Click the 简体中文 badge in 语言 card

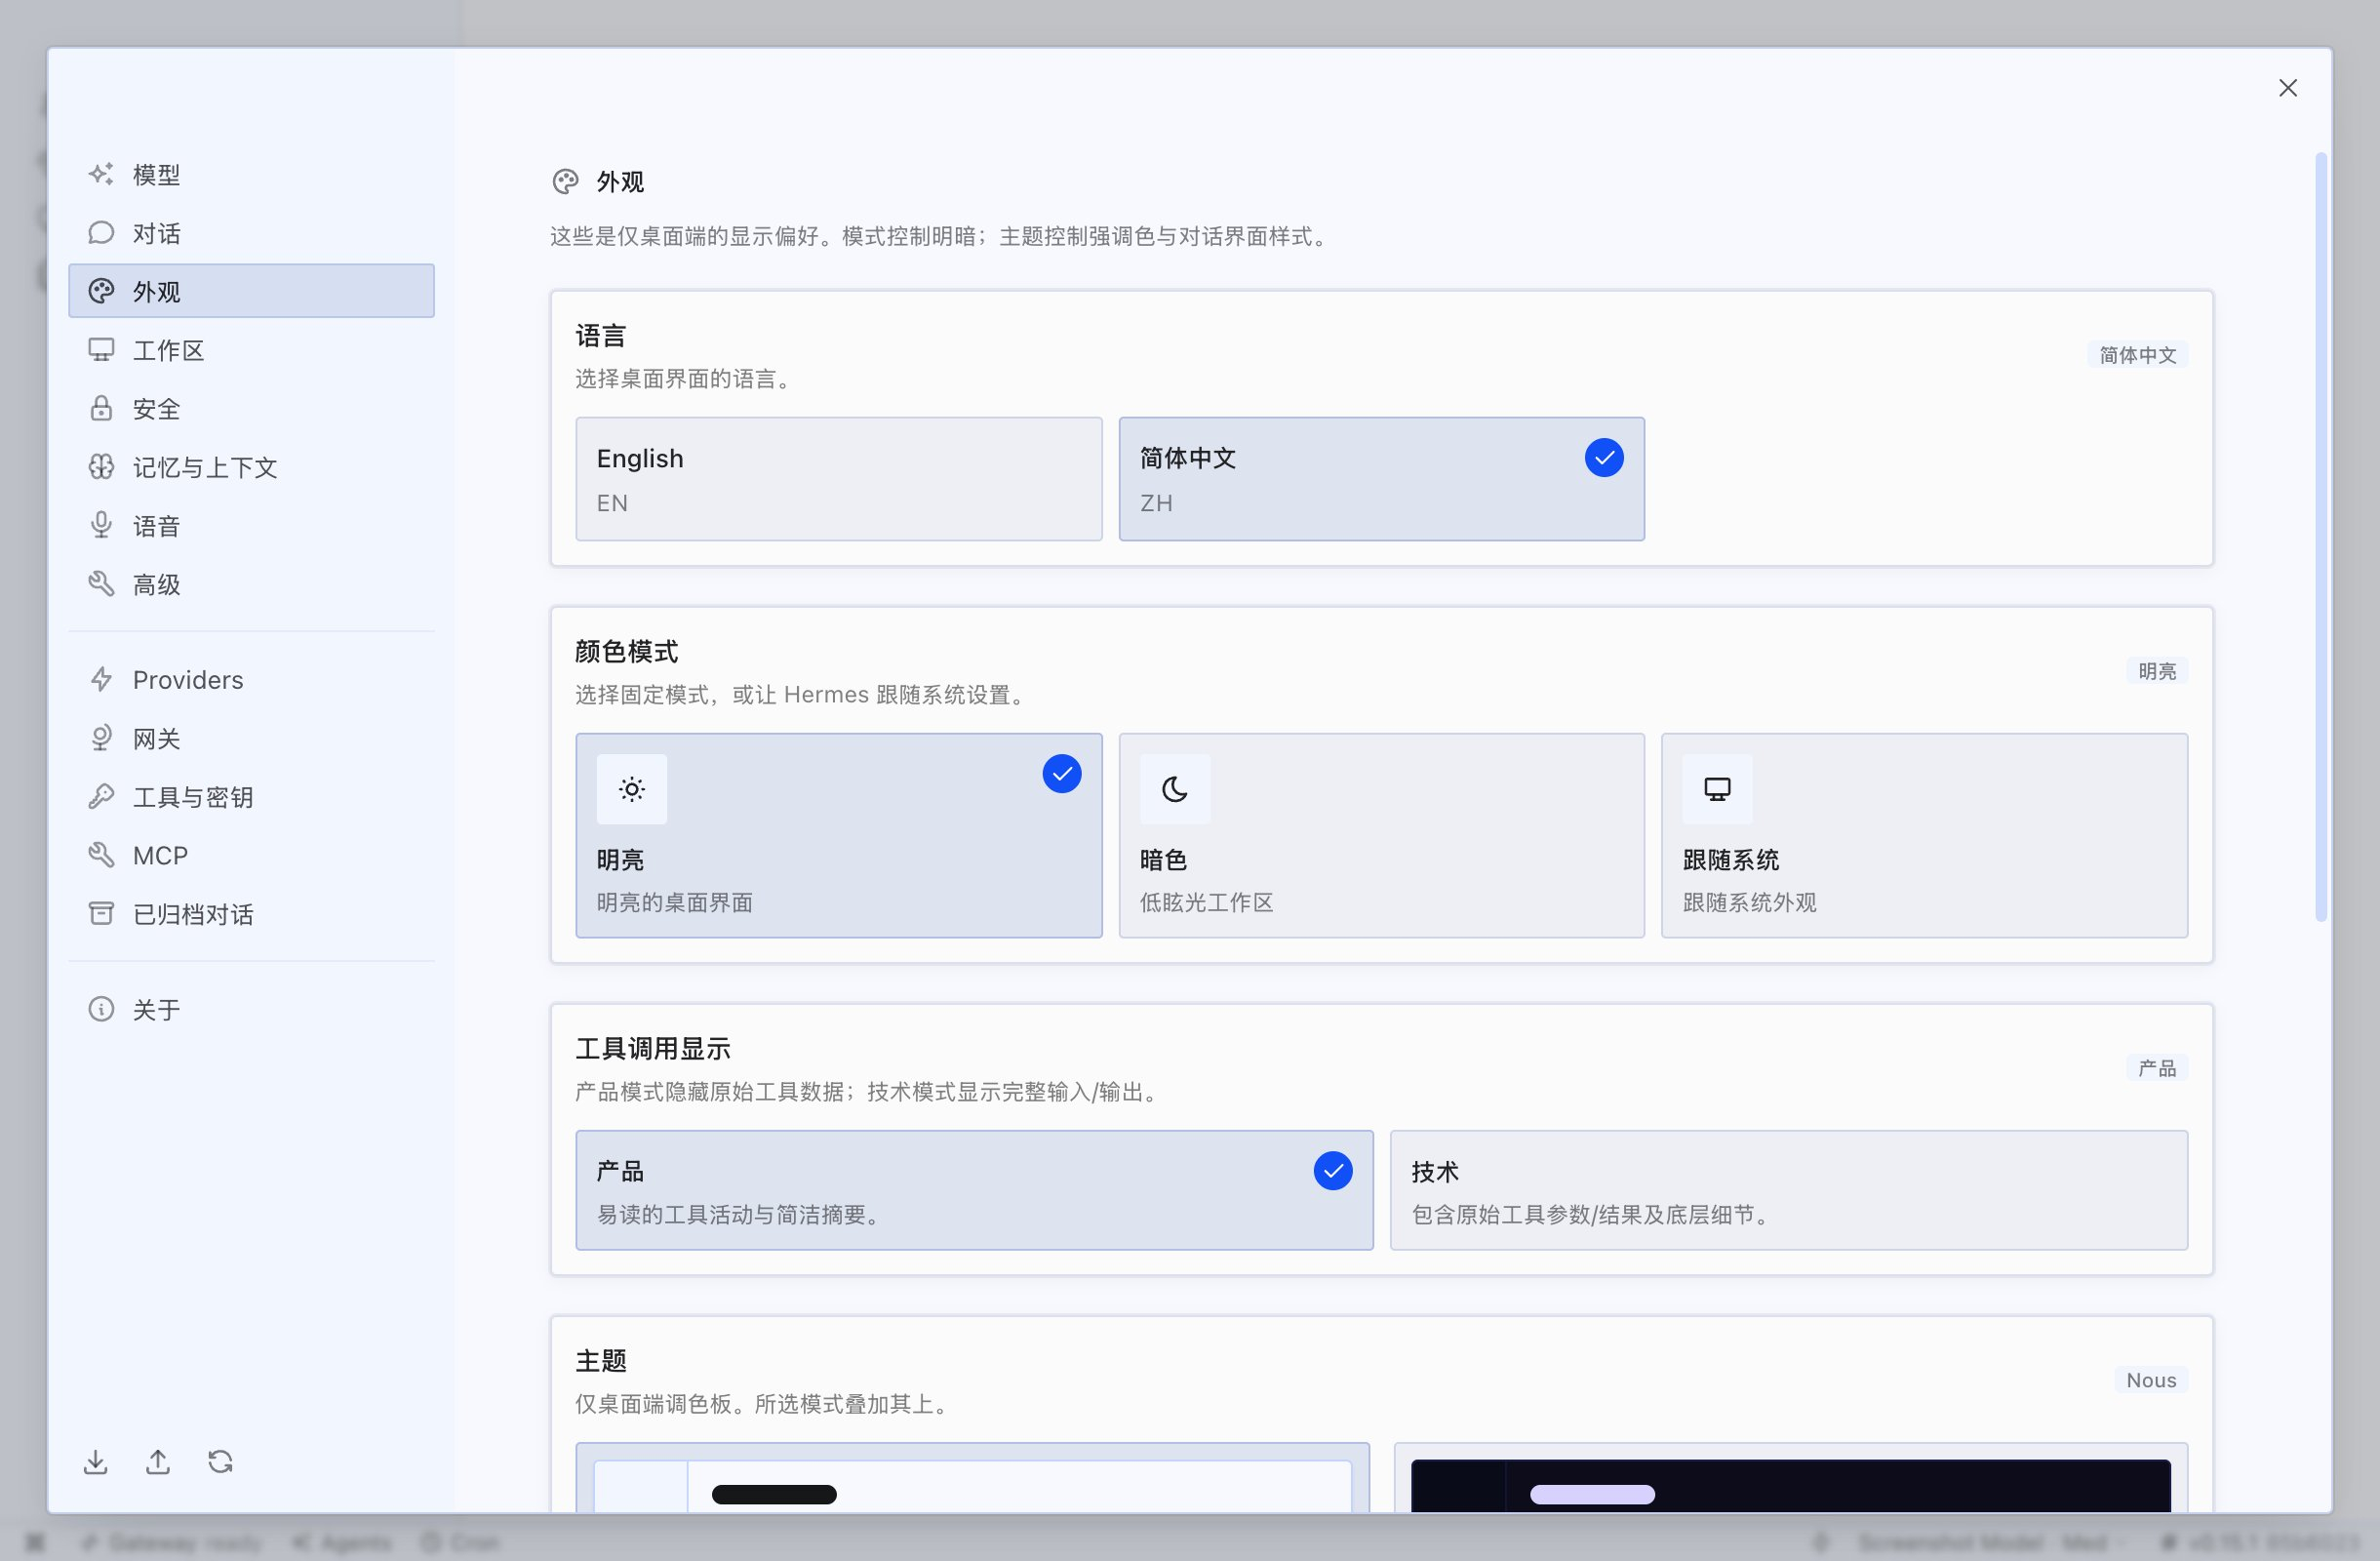click(x=2138, y=355)
